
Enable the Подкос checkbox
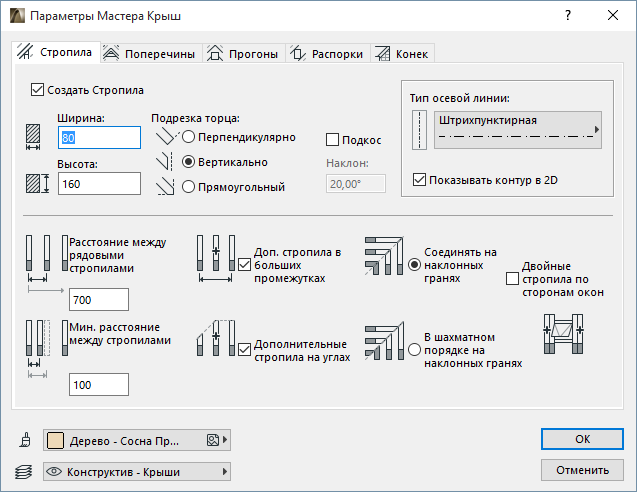[333, 140]
